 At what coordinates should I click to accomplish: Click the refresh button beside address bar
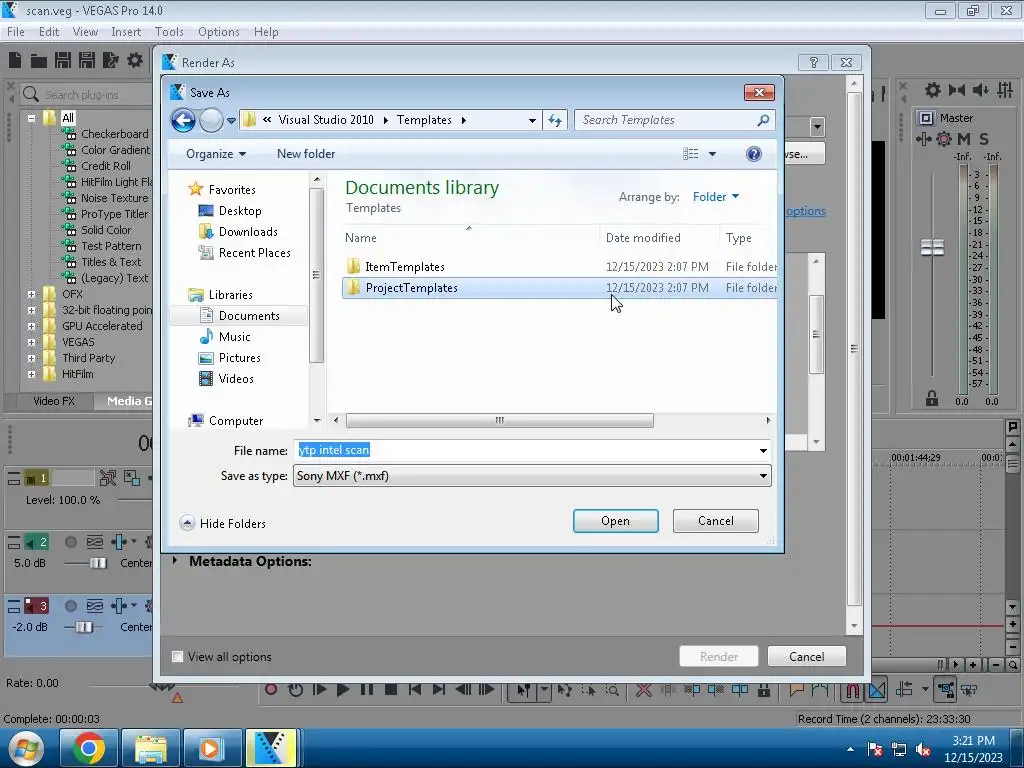(554, 120)
